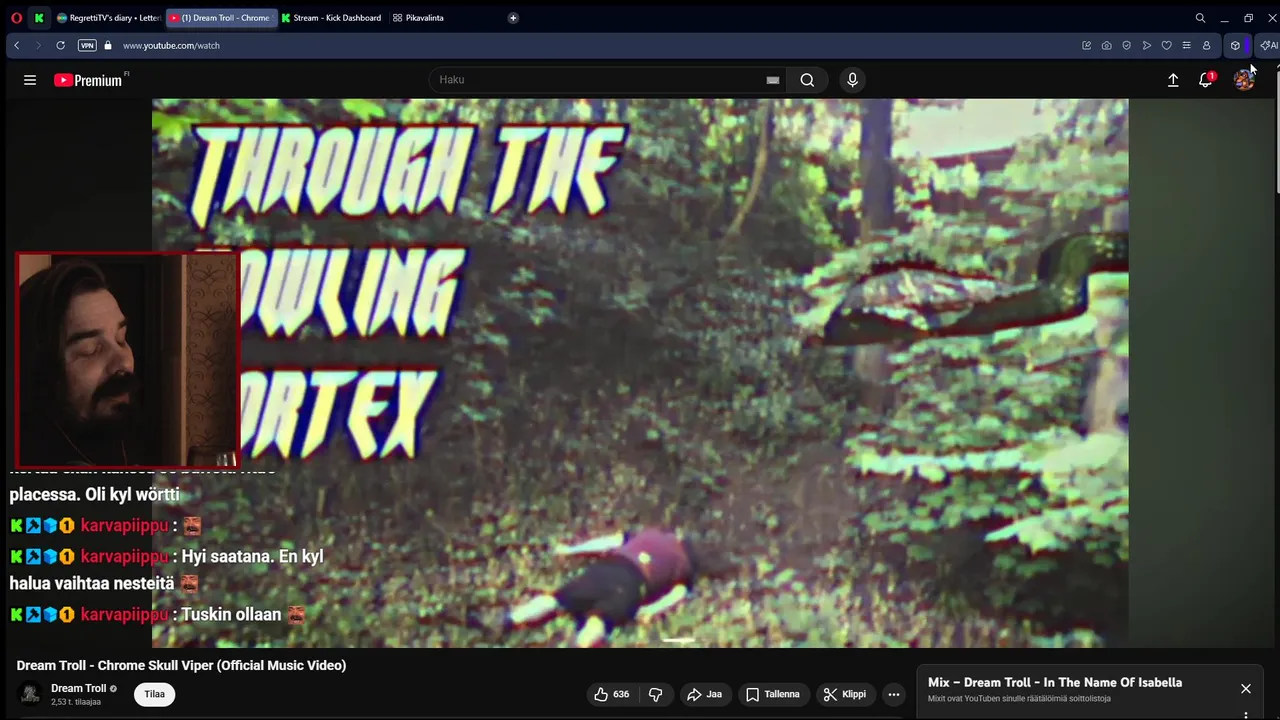Save the video with Tallenna button
This screenshot has height=720, width=1280.
(773, 694)
